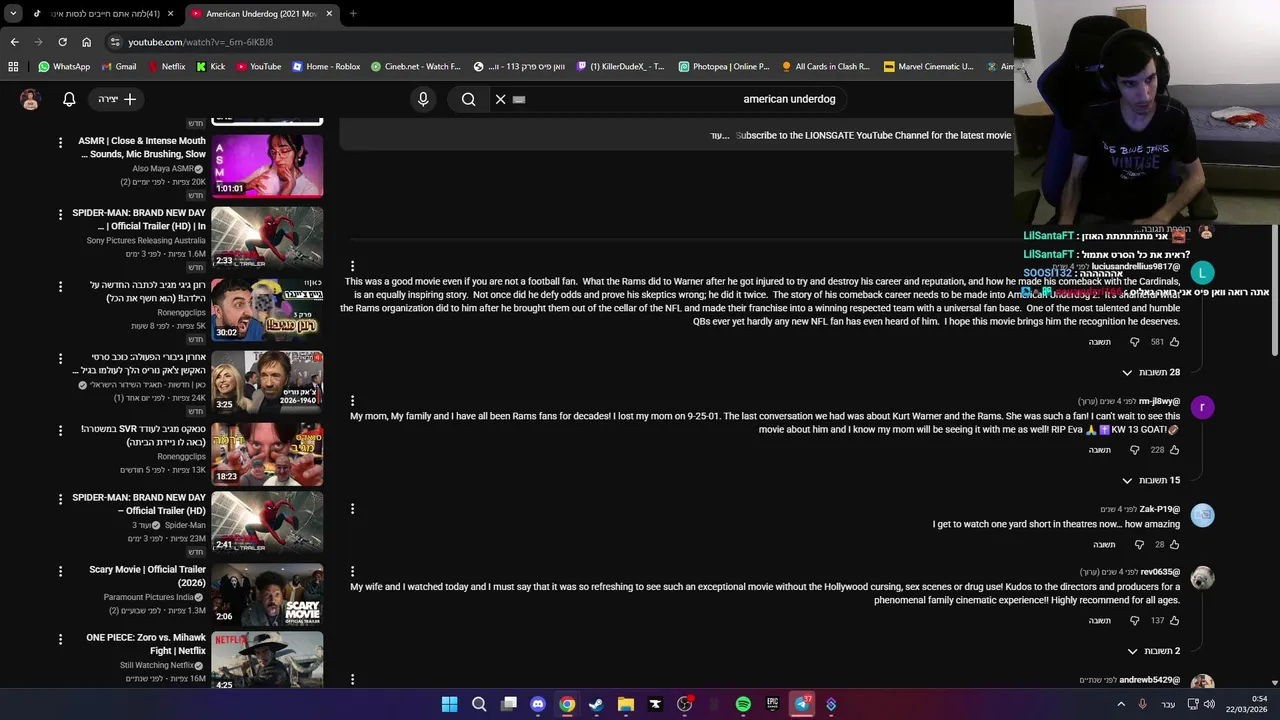Open options for the rev0635 comment

point(352,571)
